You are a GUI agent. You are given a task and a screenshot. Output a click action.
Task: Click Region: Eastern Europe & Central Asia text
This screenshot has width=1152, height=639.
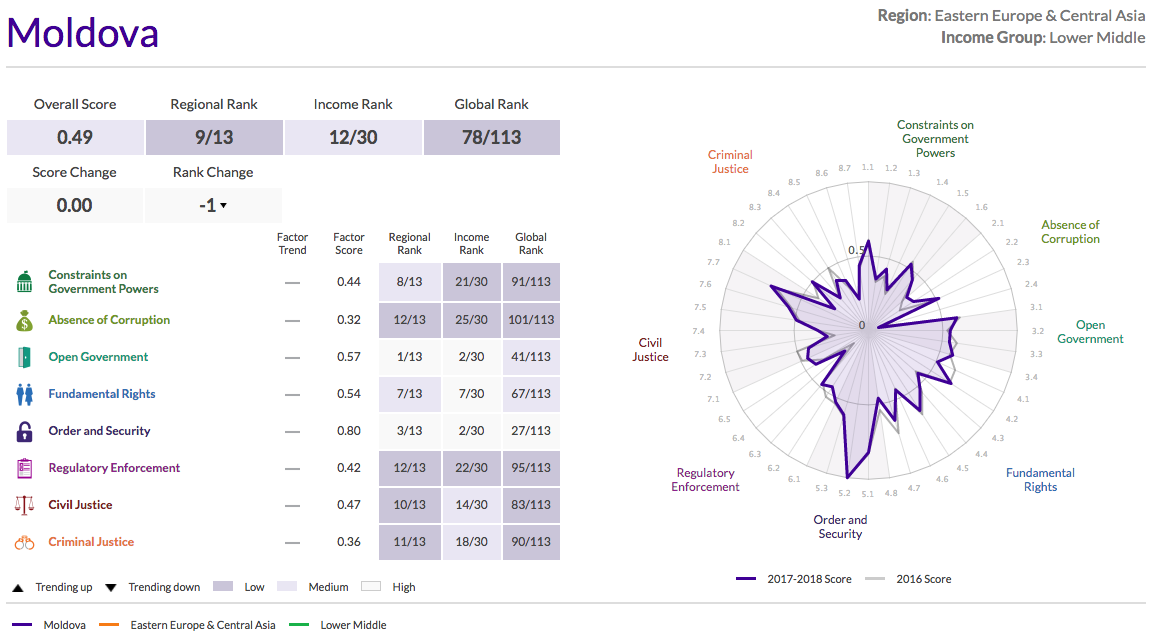(1011, 15)
